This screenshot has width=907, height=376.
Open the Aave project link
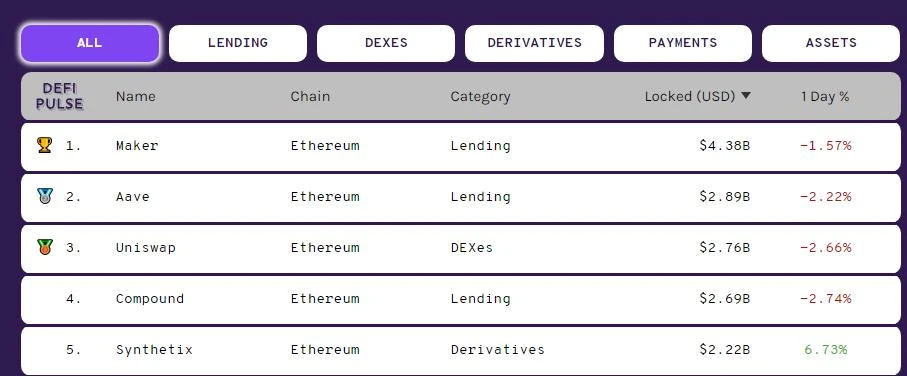[x=132, y=197]
